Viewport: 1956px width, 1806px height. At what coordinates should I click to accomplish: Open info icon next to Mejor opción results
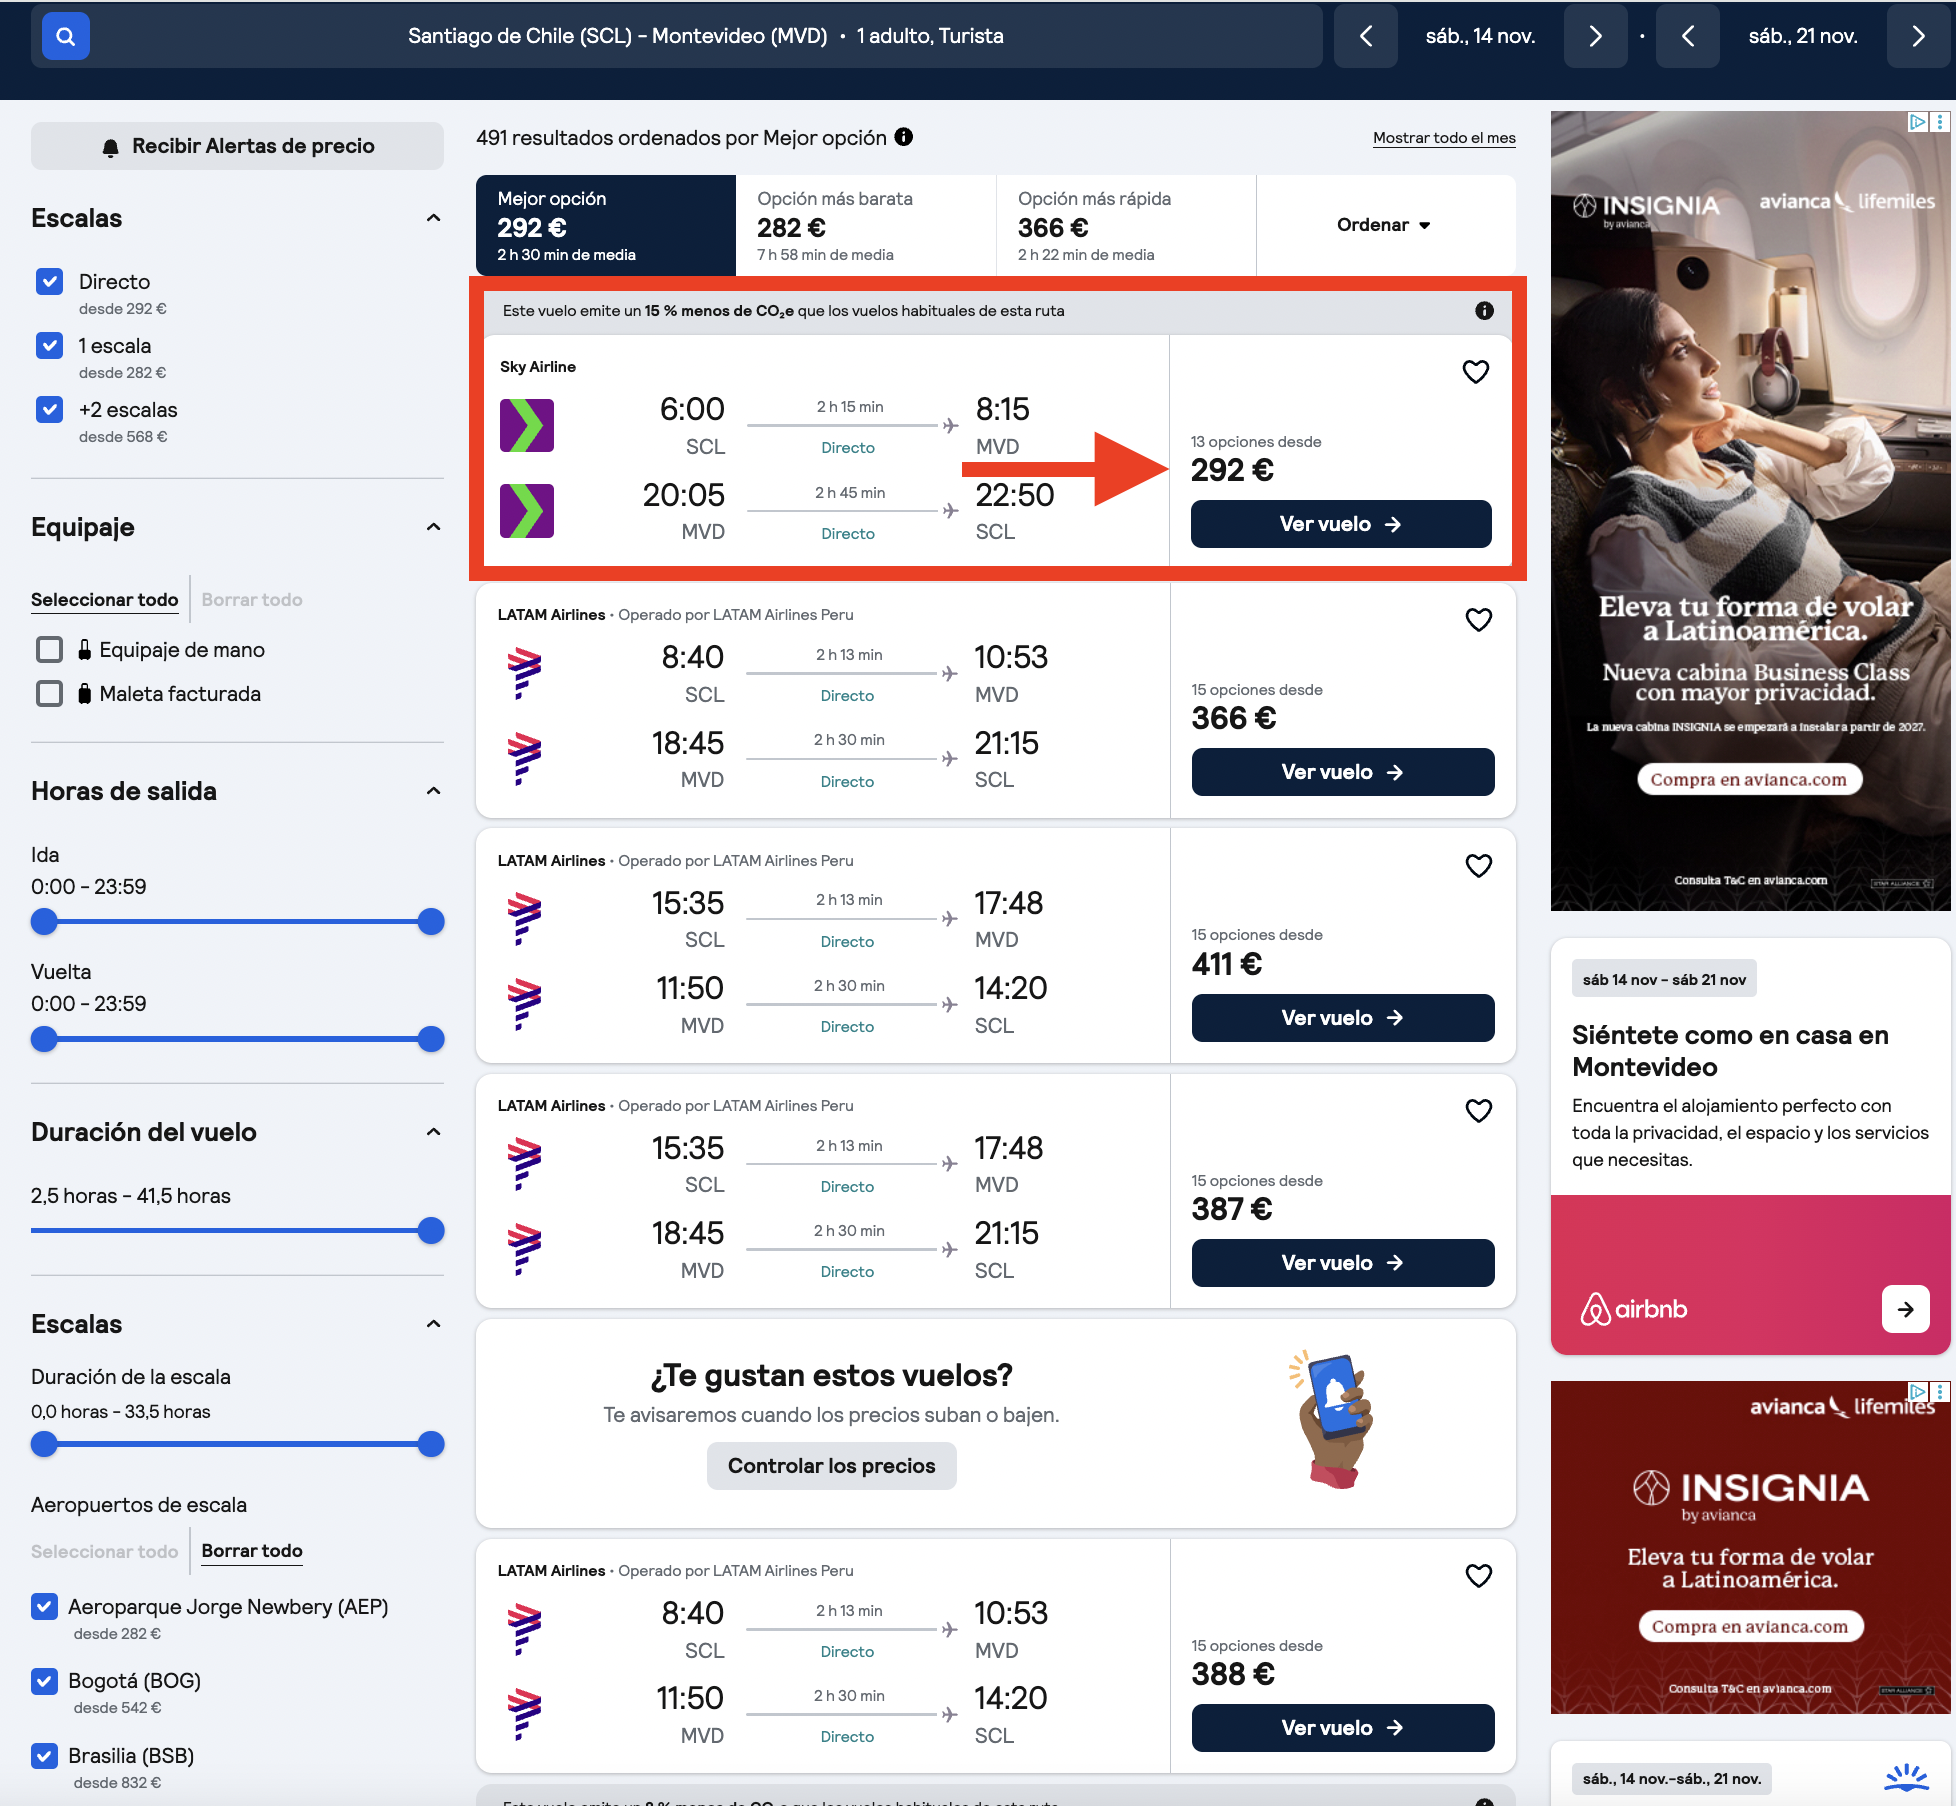click(x=904, y=137)
